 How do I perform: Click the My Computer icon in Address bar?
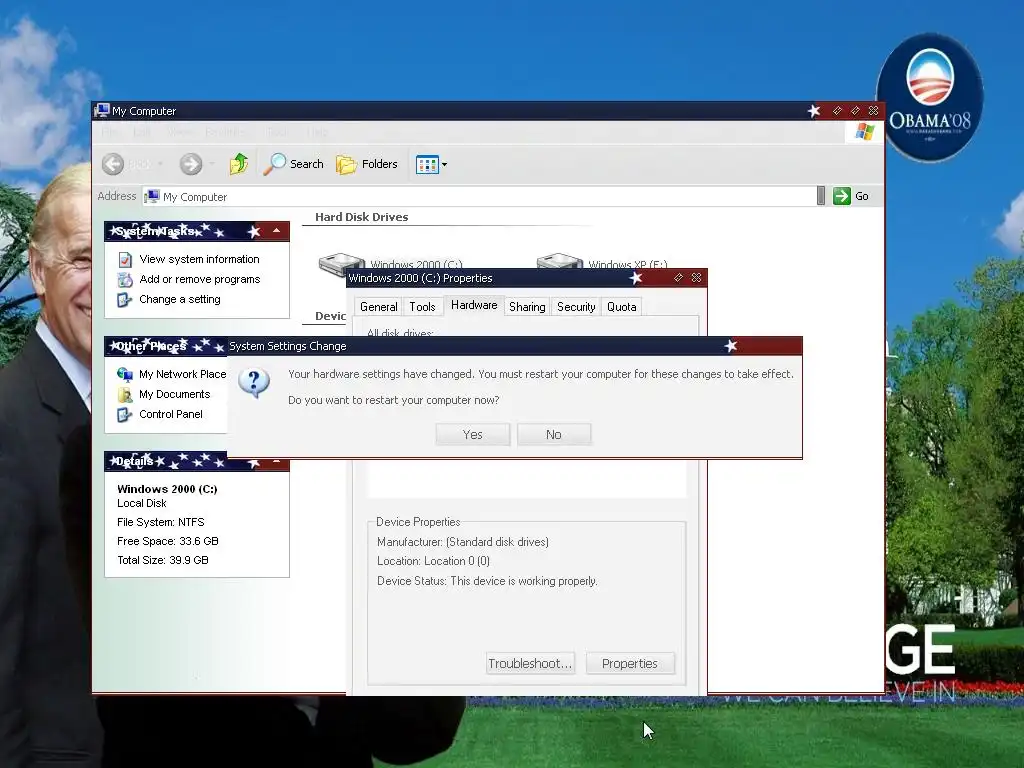click(152, 197)
